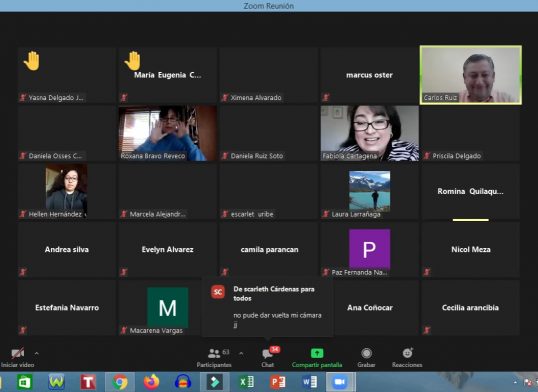The height and width of the screenshot is (392, 538).
Task: Click the Zoom icon in taskbar
Action: [340, 382]
